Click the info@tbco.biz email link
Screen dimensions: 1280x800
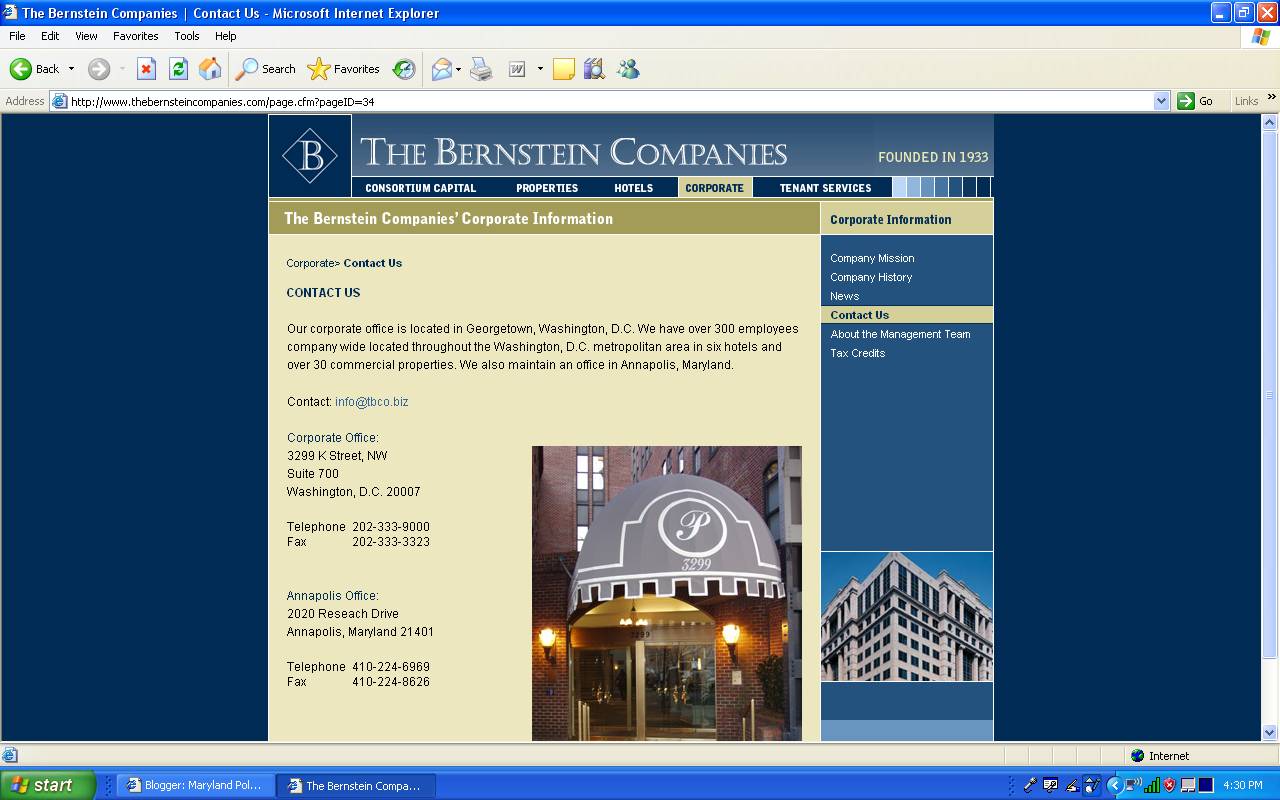tap(371, 402)
